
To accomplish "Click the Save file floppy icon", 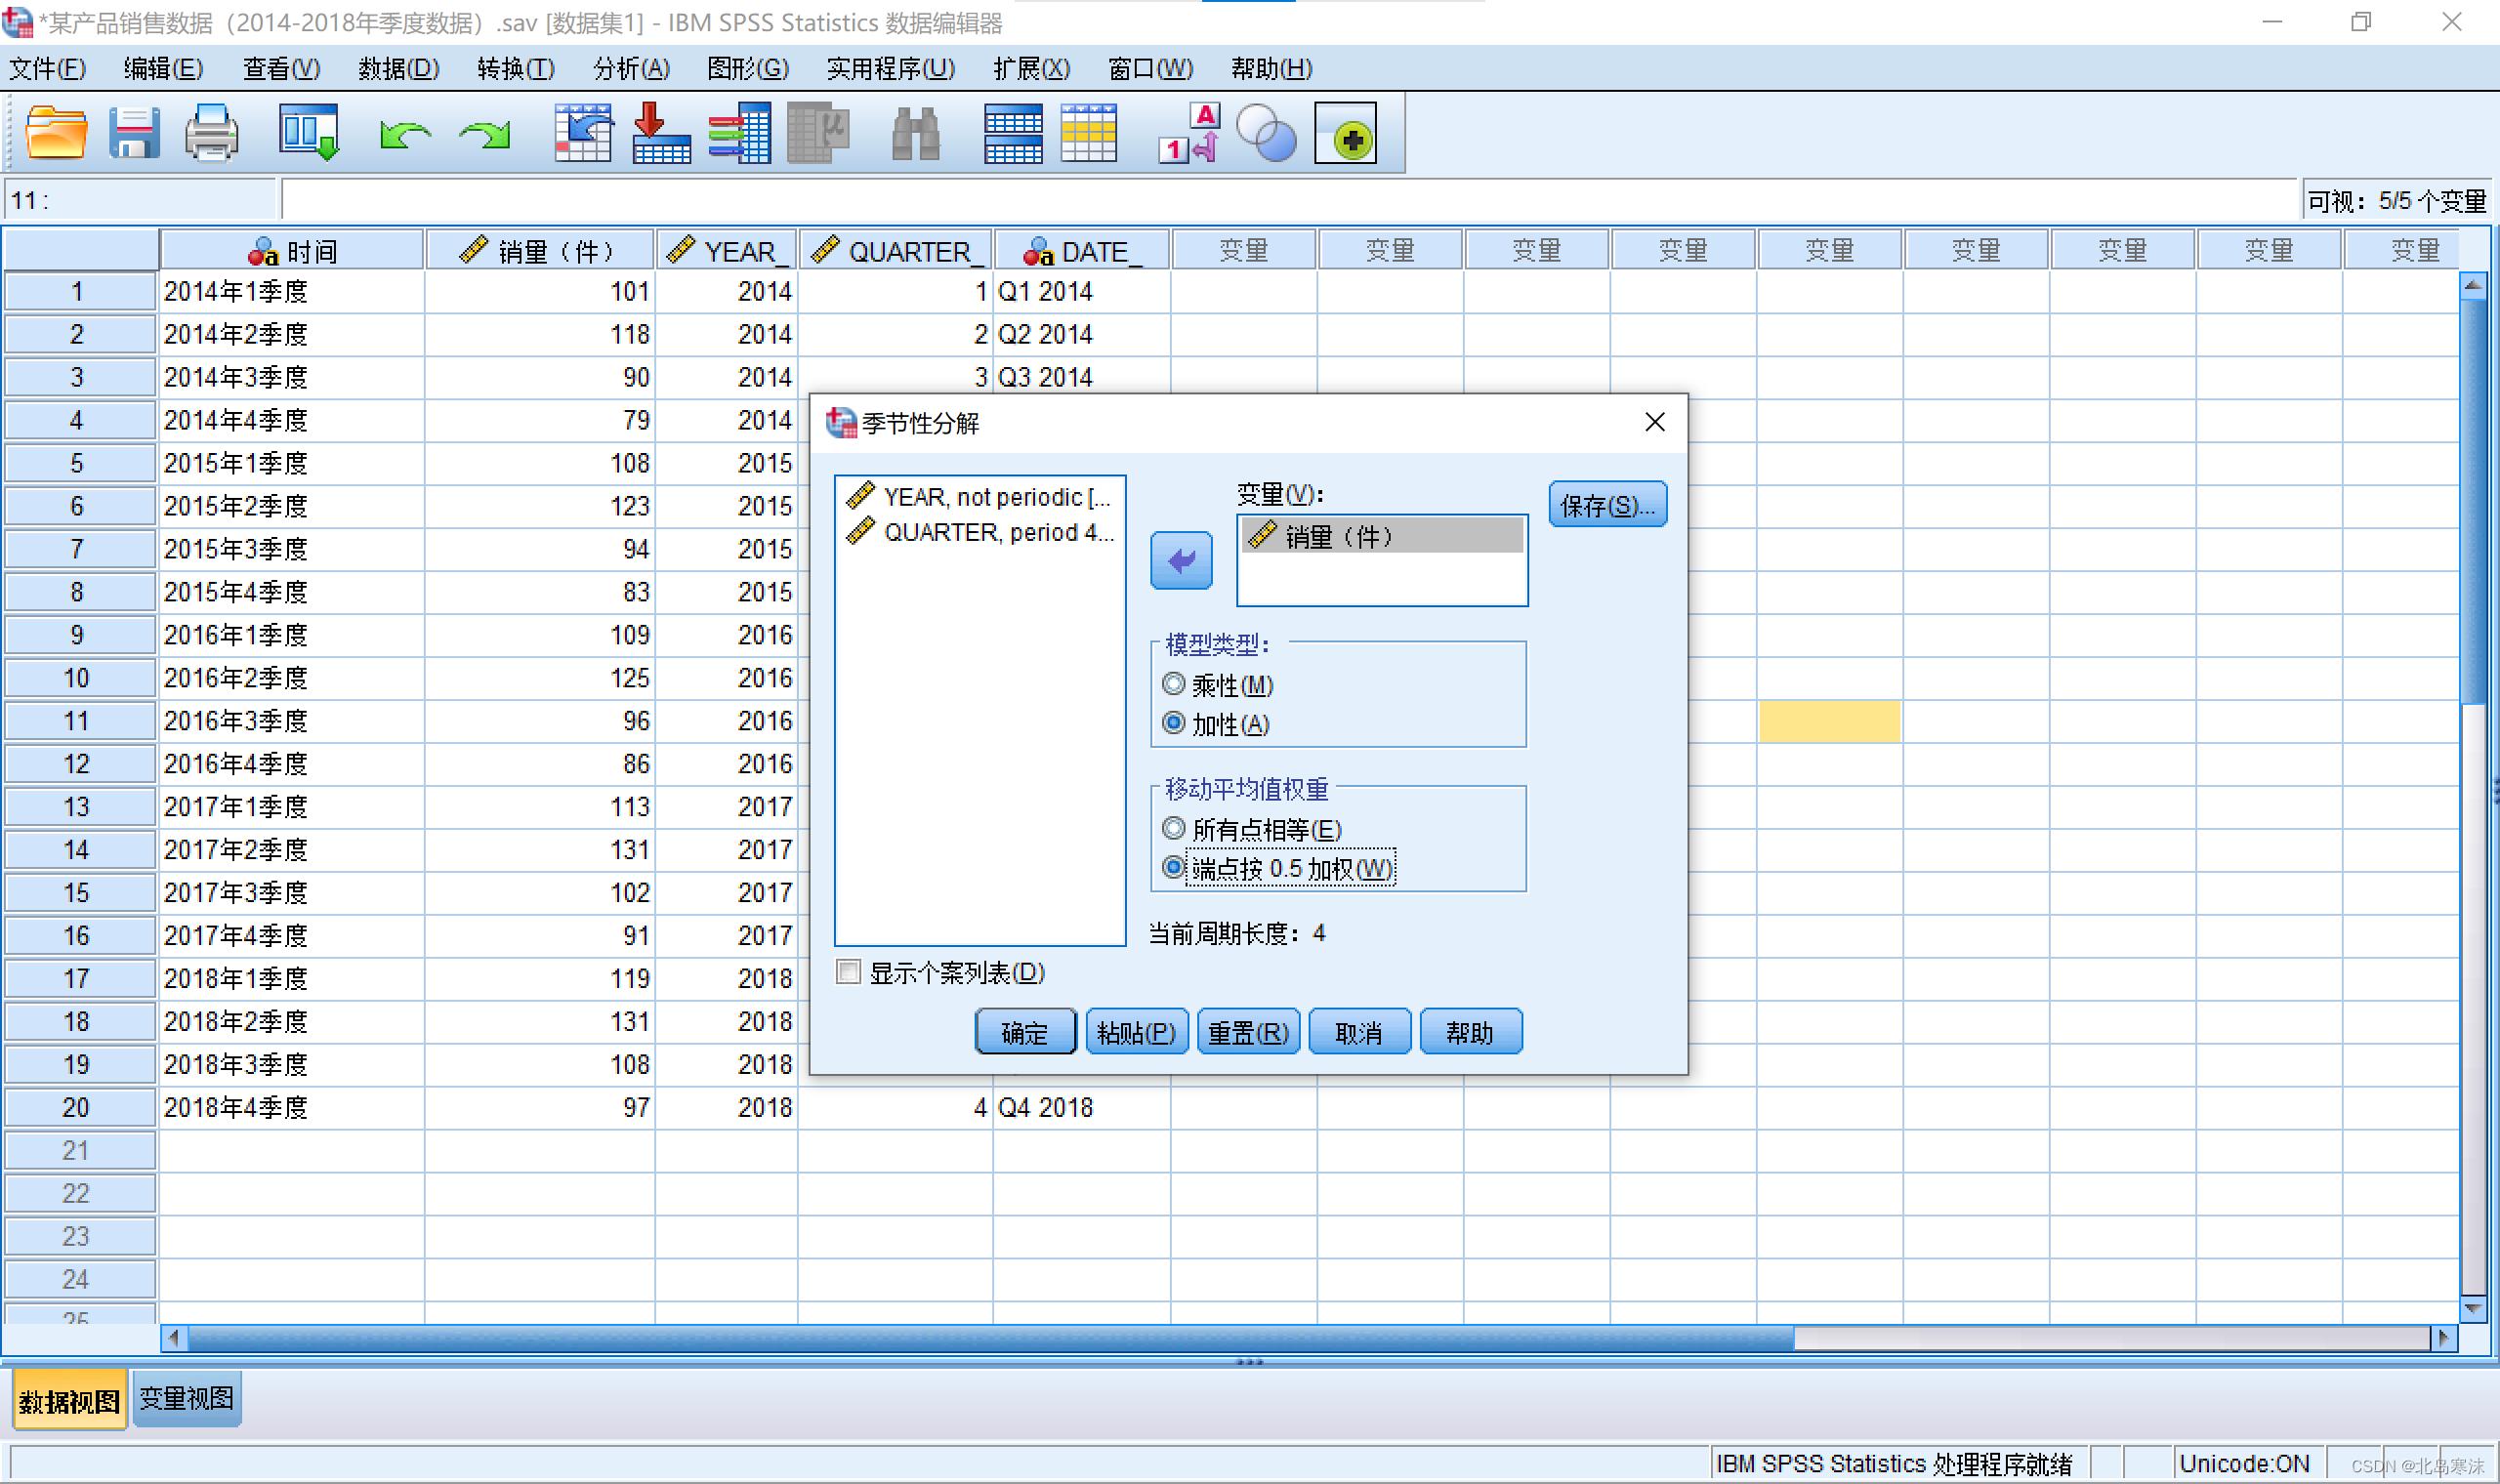I will [133, 133].
